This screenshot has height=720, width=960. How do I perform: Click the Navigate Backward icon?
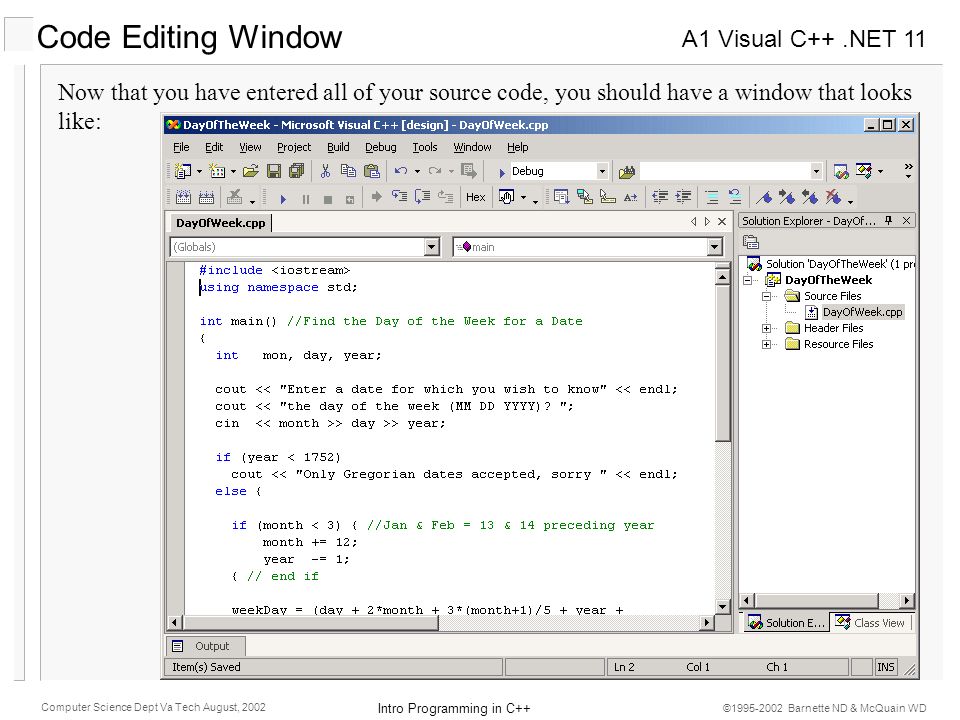point(468,171)
